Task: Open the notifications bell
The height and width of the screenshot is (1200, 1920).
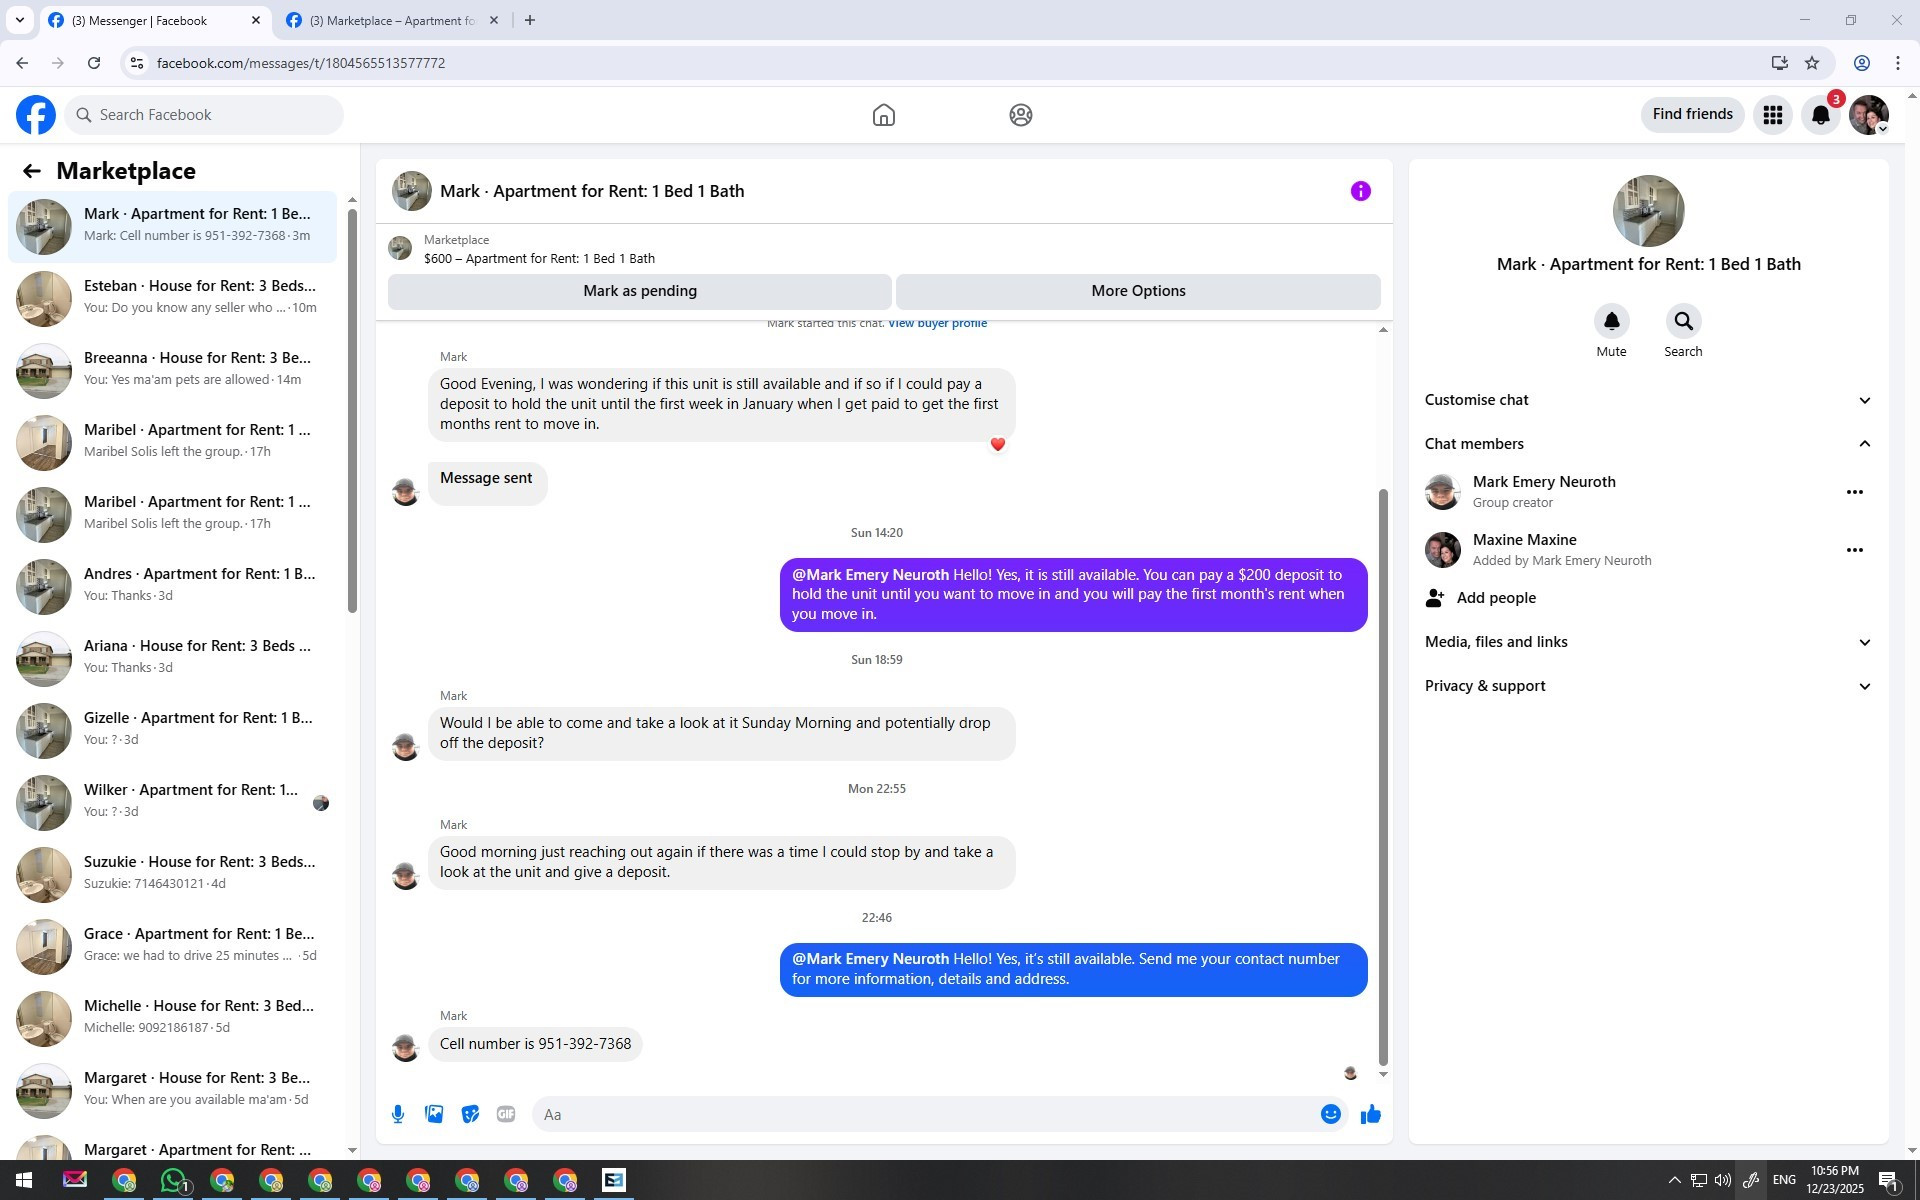Action: coord(1820,115)
